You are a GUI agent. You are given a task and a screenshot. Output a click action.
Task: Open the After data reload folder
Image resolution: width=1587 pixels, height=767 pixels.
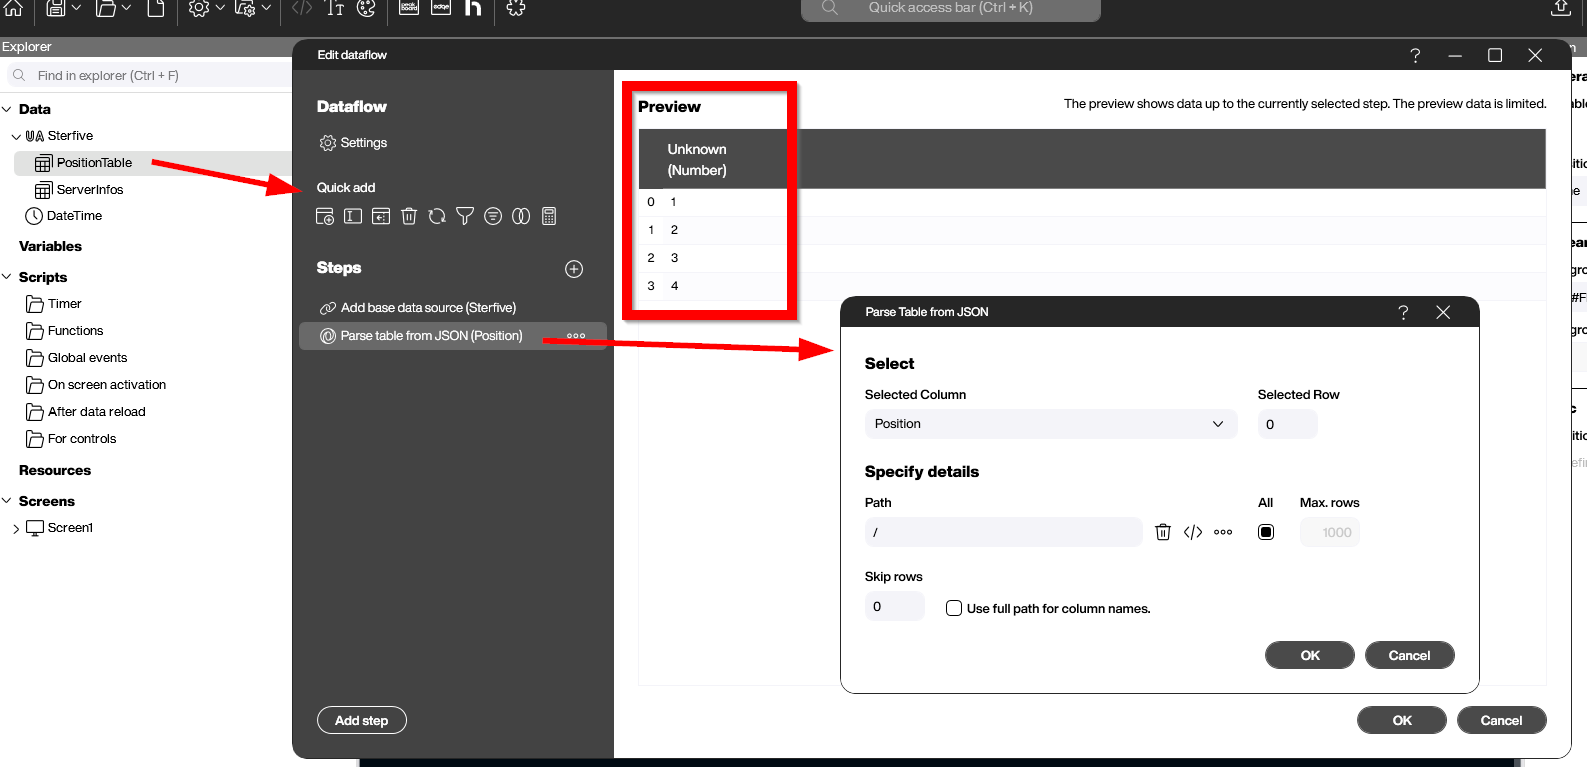click(96, 412)
